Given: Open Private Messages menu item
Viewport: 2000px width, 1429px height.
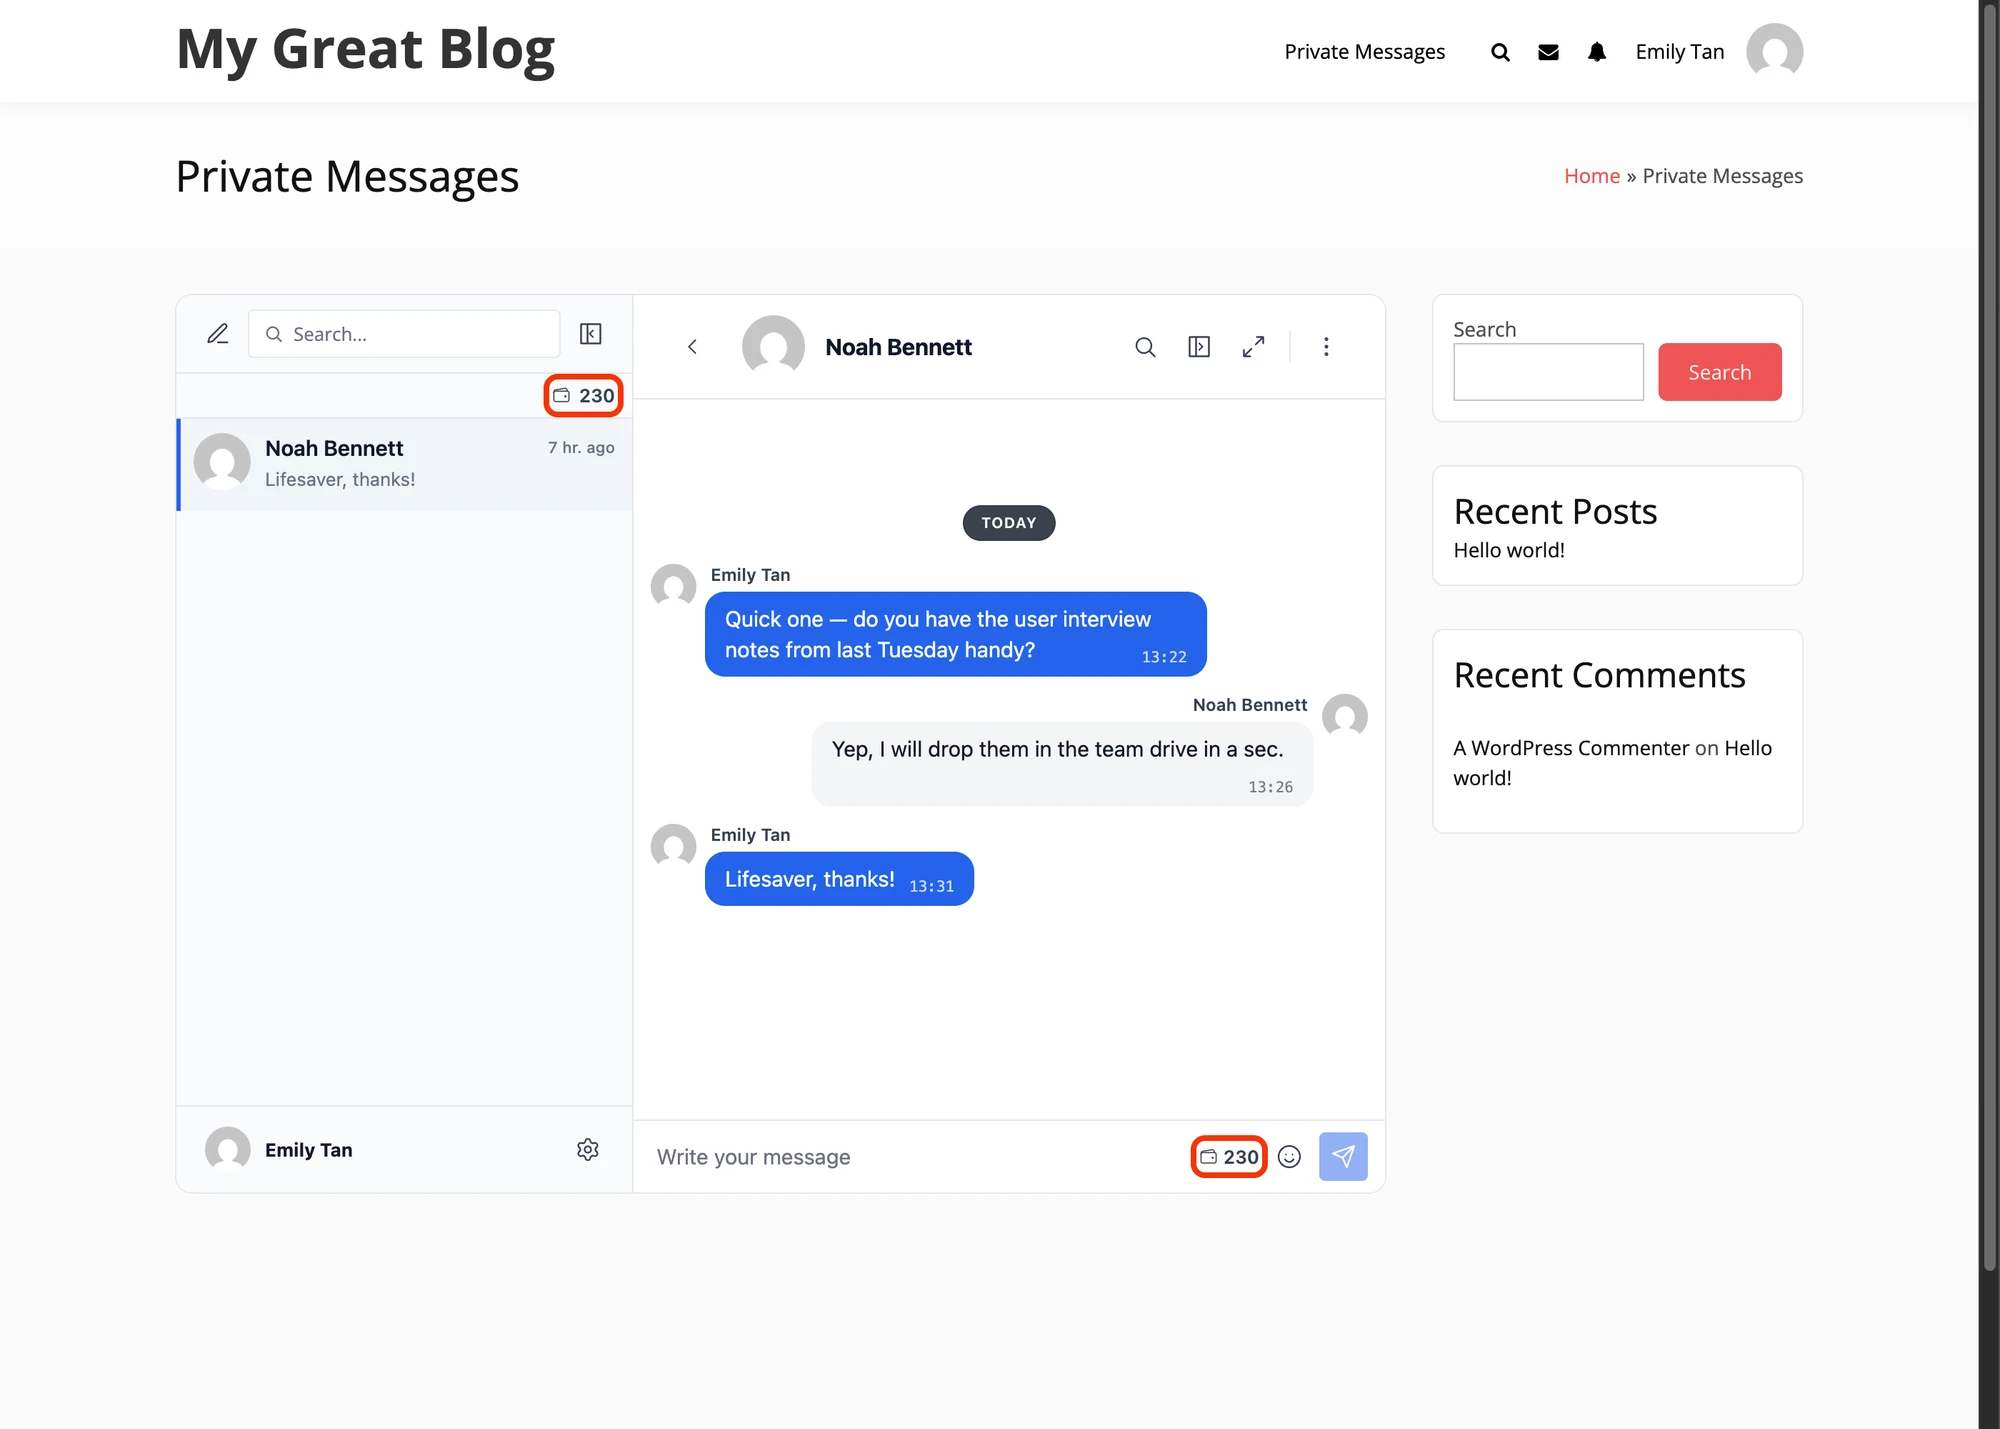Looking at the screenshot, I should 1364,52.
